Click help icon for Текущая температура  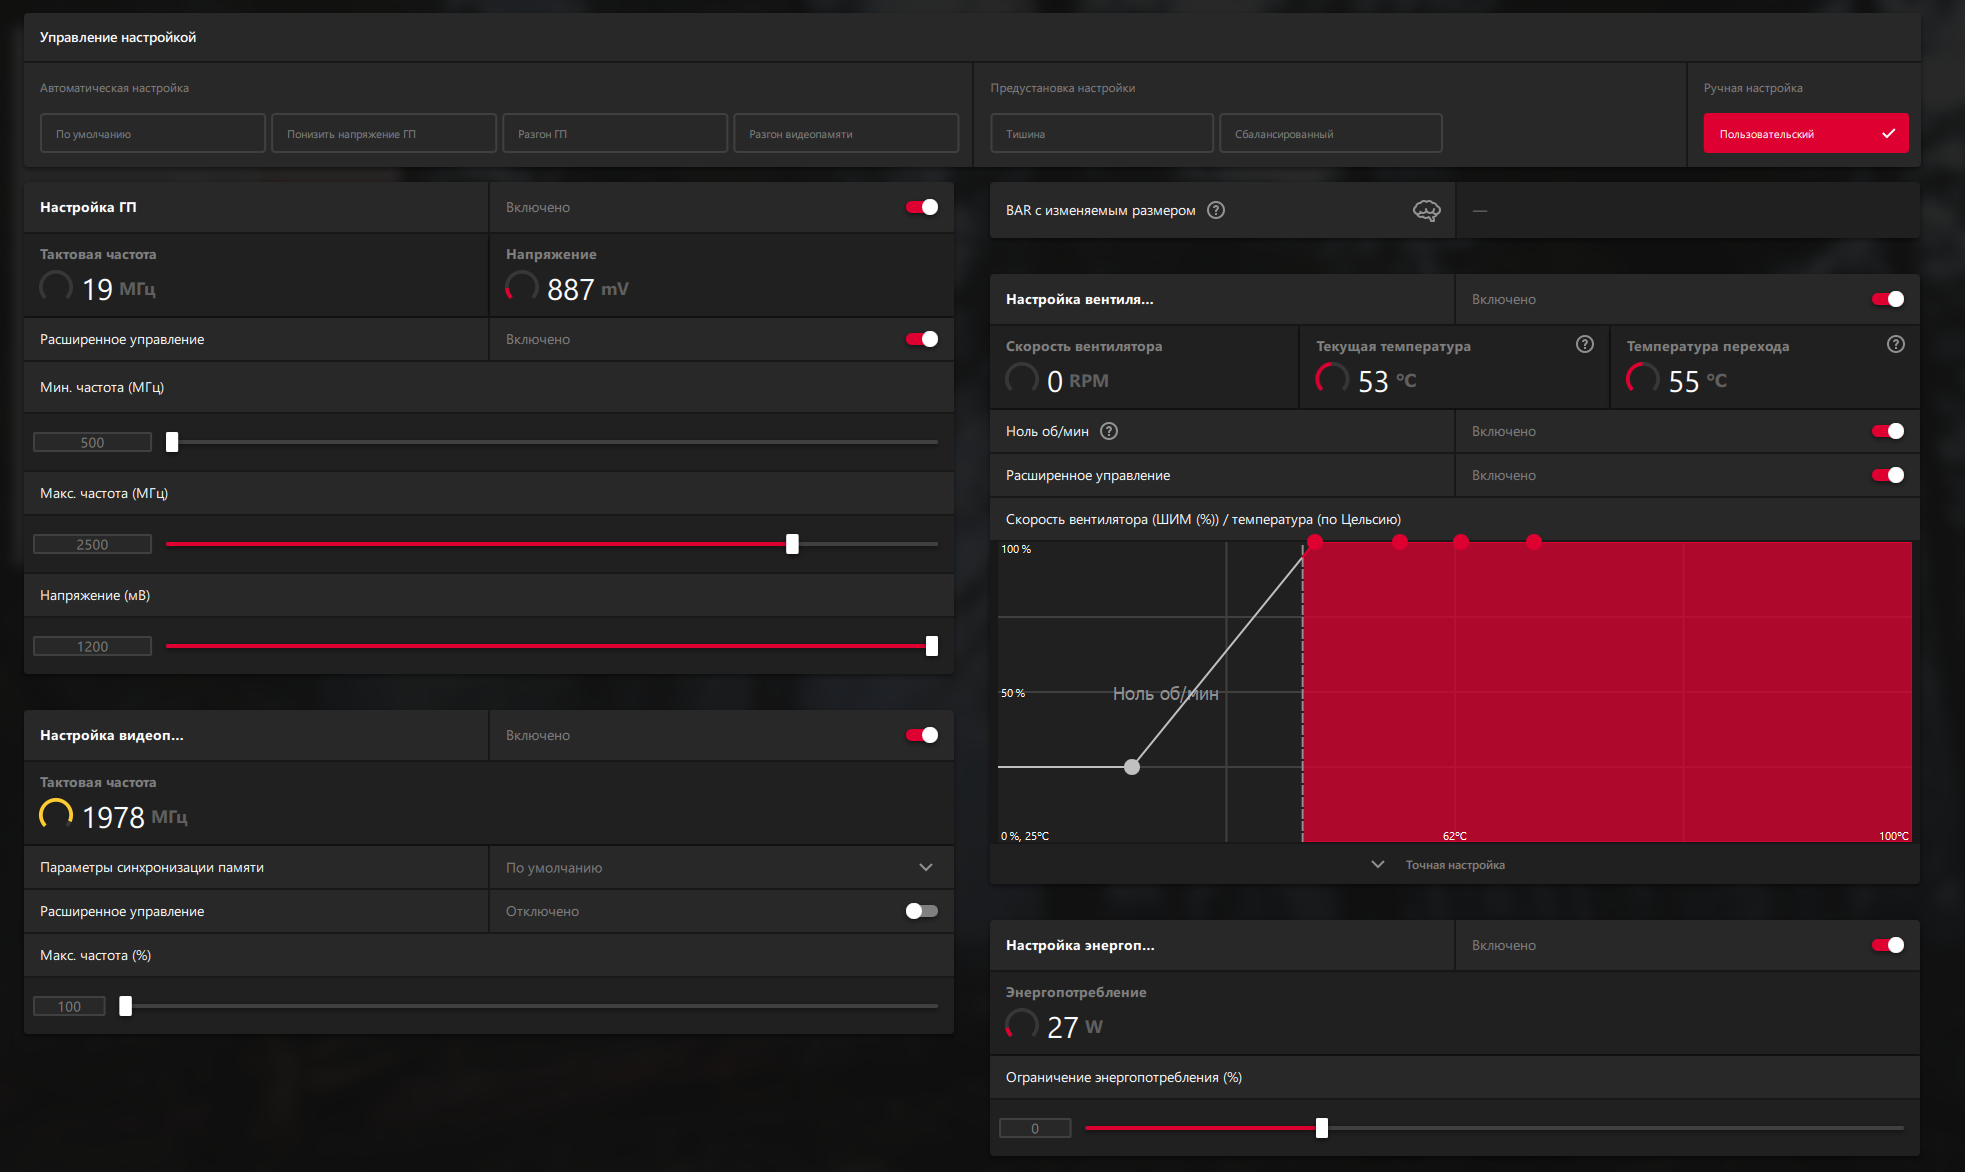[1585, 344]
